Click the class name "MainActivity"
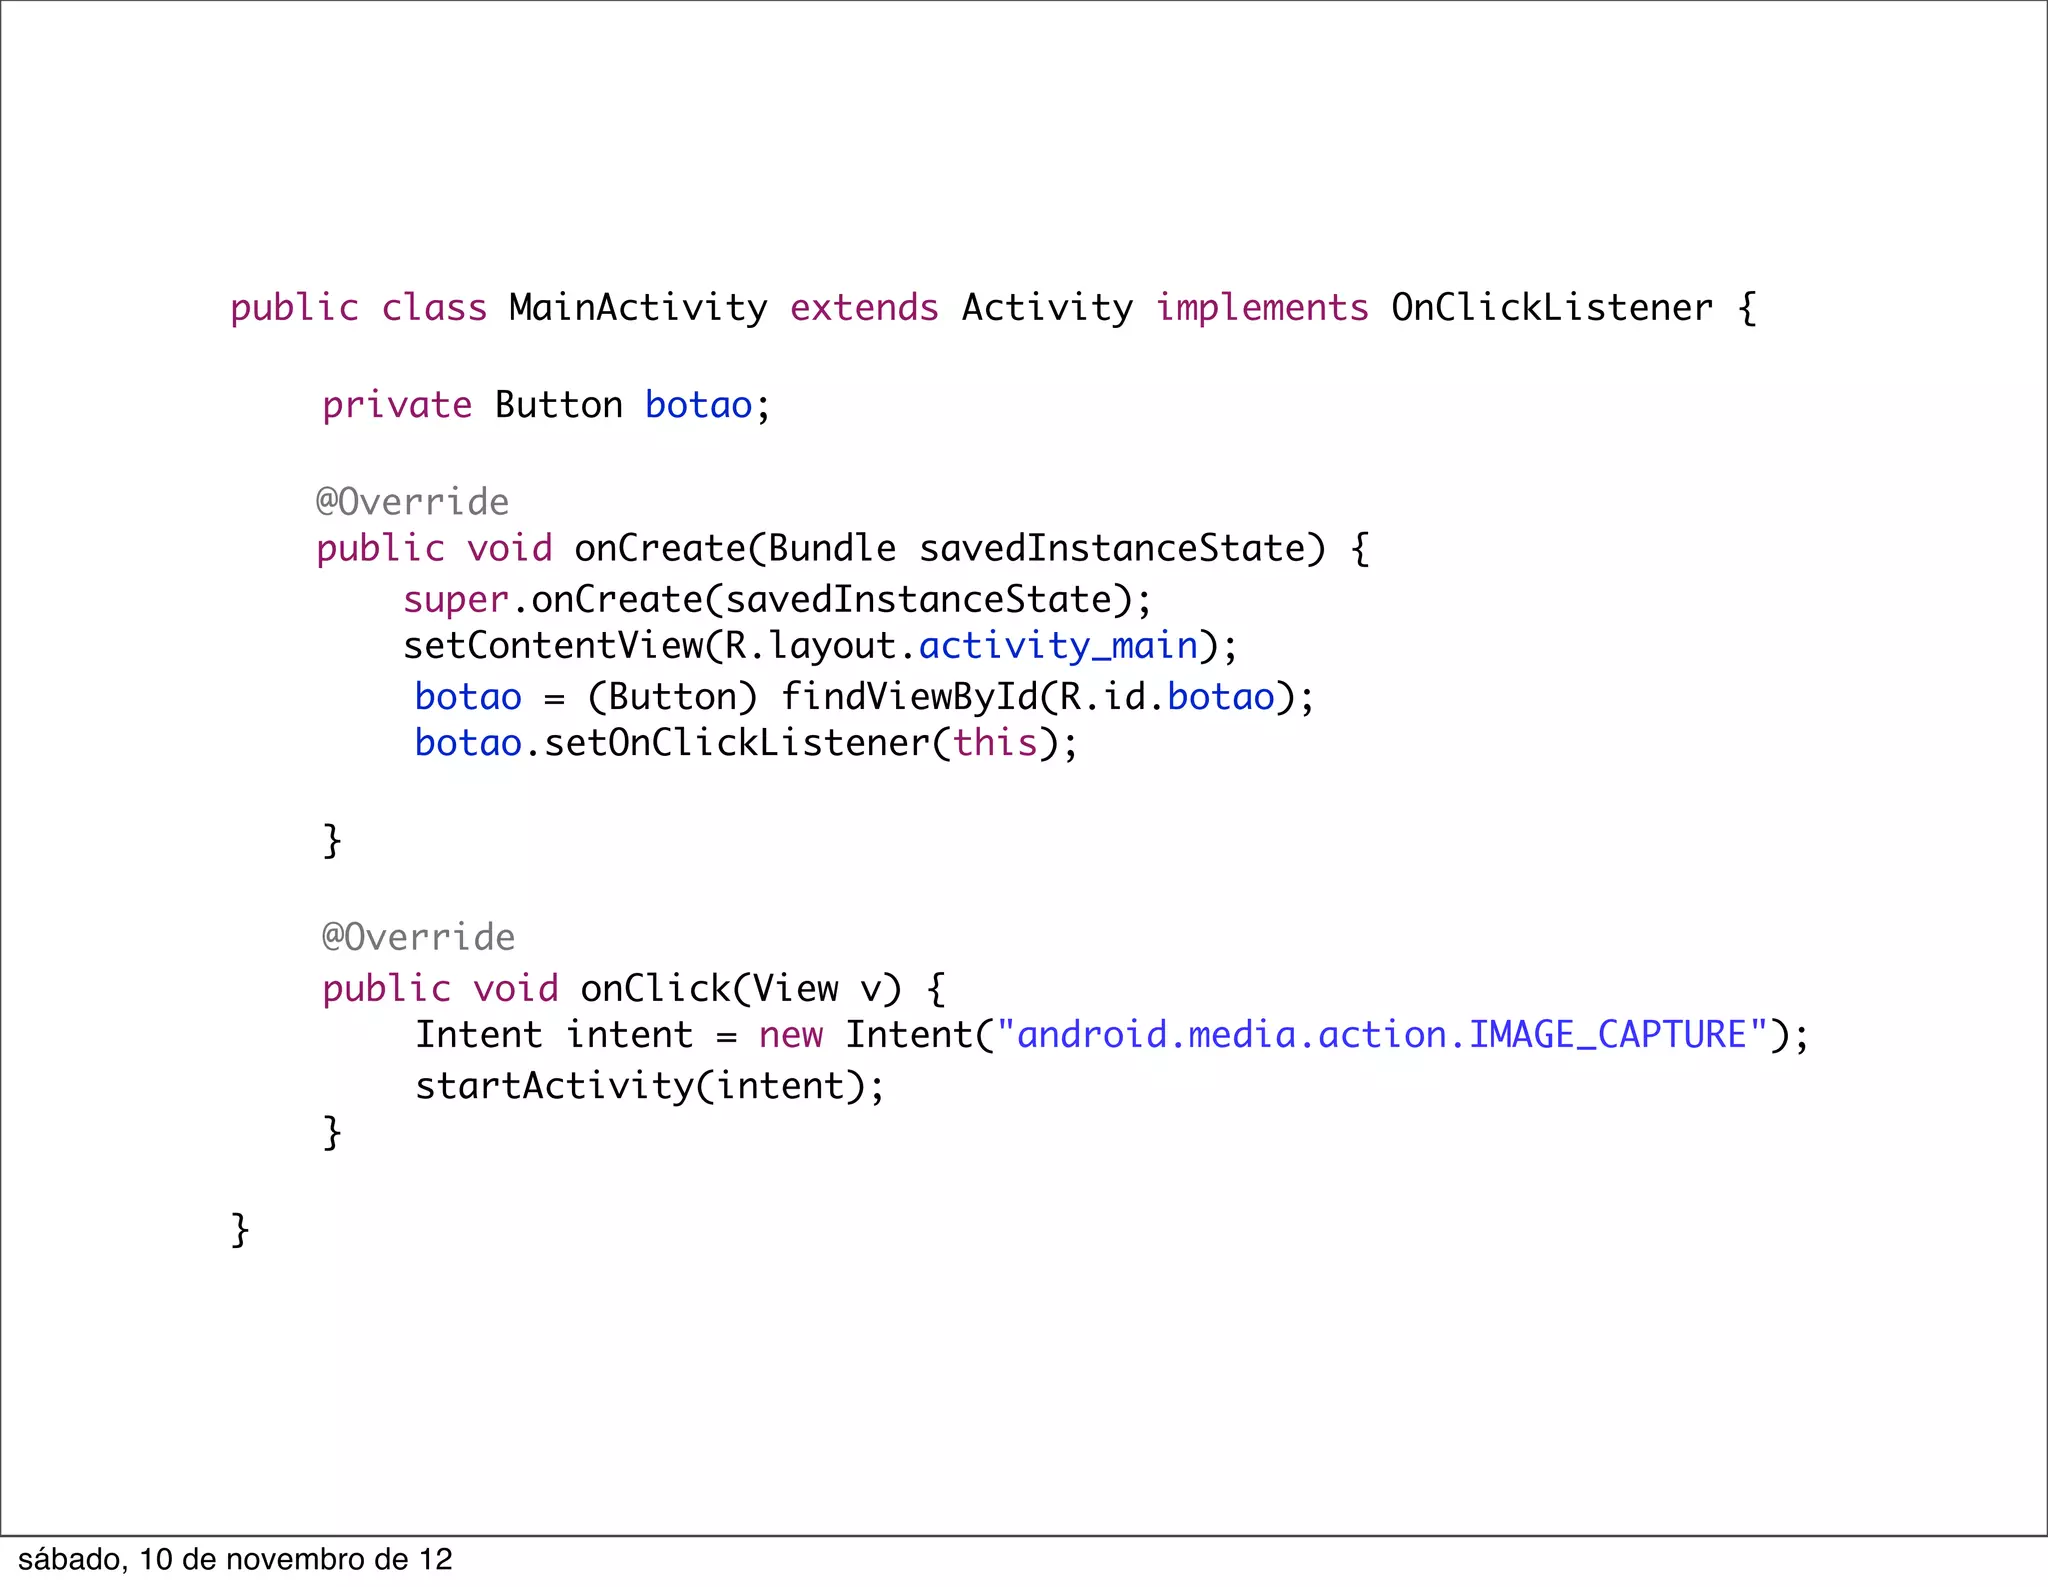2048x1587 pixels. coord(638,308)
